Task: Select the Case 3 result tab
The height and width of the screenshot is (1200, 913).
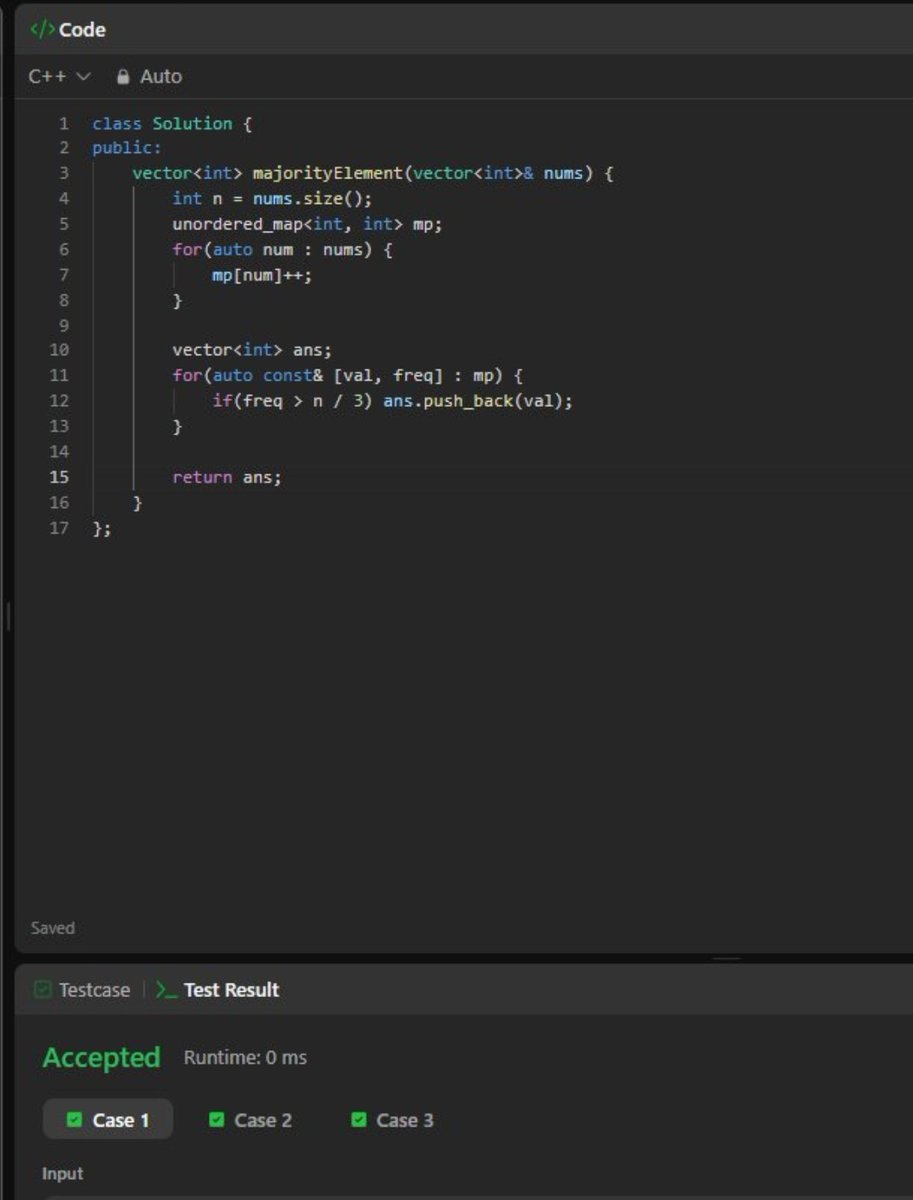Action: pyautogui.click(x=392, y=1120)
